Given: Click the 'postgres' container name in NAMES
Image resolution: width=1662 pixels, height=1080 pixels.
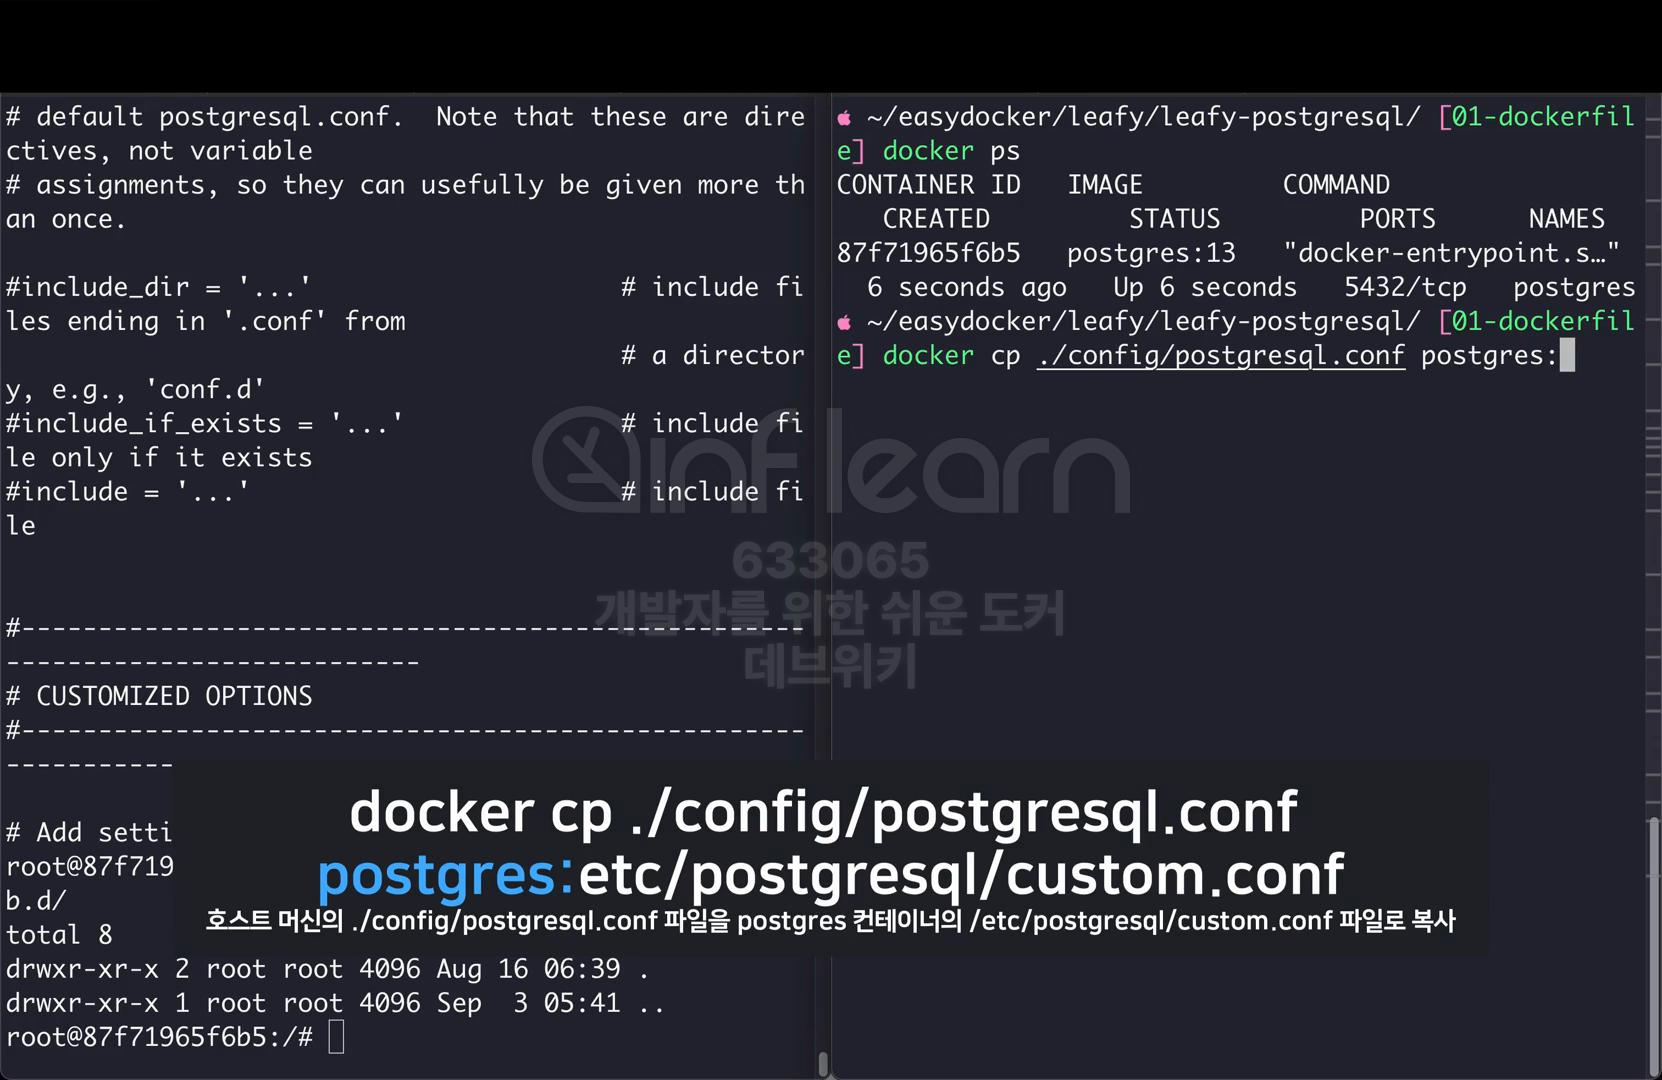Looking at the screenshot, I should (x=1574, y=288).
